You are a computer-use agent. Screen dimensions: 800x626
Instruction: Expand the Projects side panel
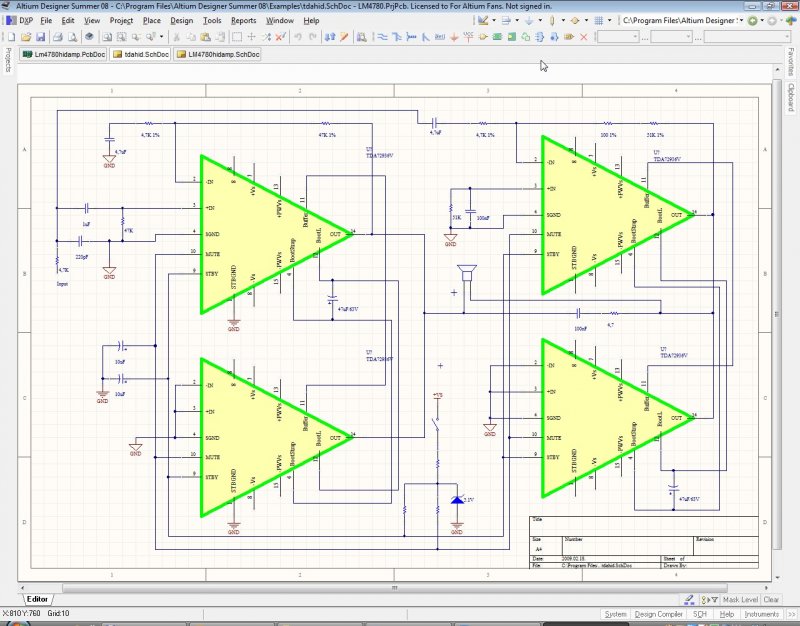click(8, 60)
